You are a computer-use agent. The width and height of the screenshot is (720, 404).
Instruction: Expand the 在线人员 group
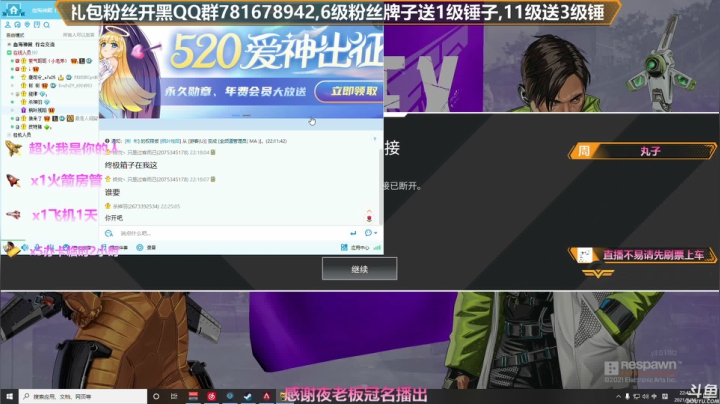pyautogui.click(x=9, y=53)
